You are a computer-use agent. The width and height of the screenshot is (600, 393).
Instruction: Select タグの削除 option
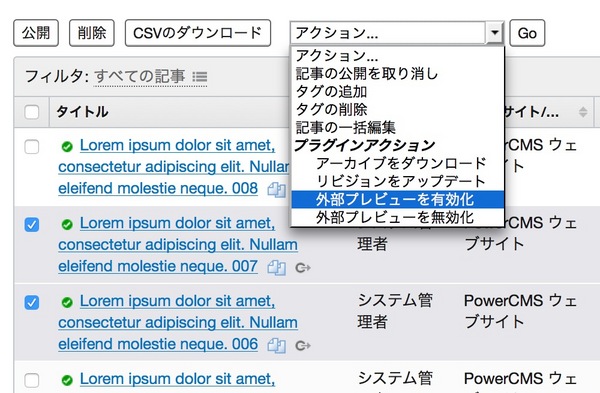click(x=398, y=109)
